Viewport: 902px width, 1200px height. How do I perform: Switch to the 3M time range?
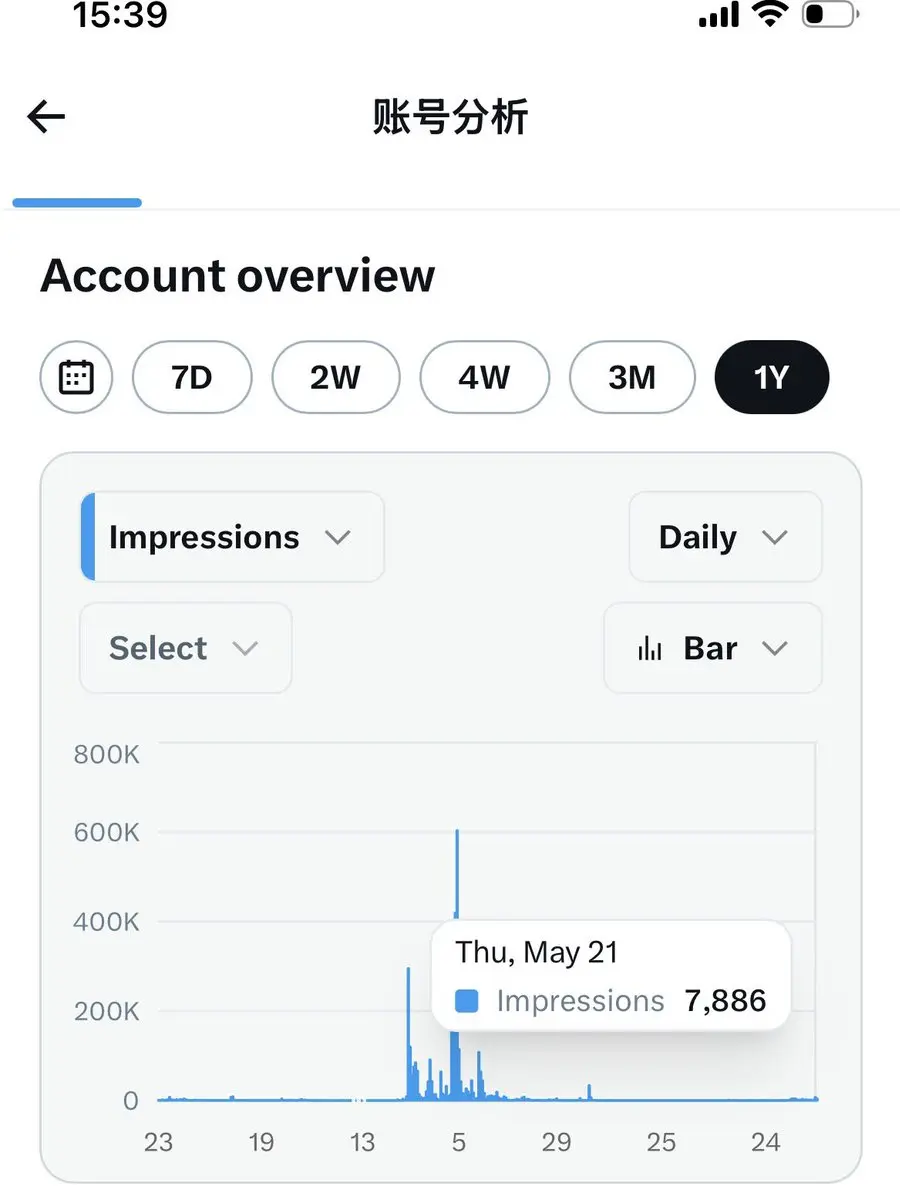[632, 378]
